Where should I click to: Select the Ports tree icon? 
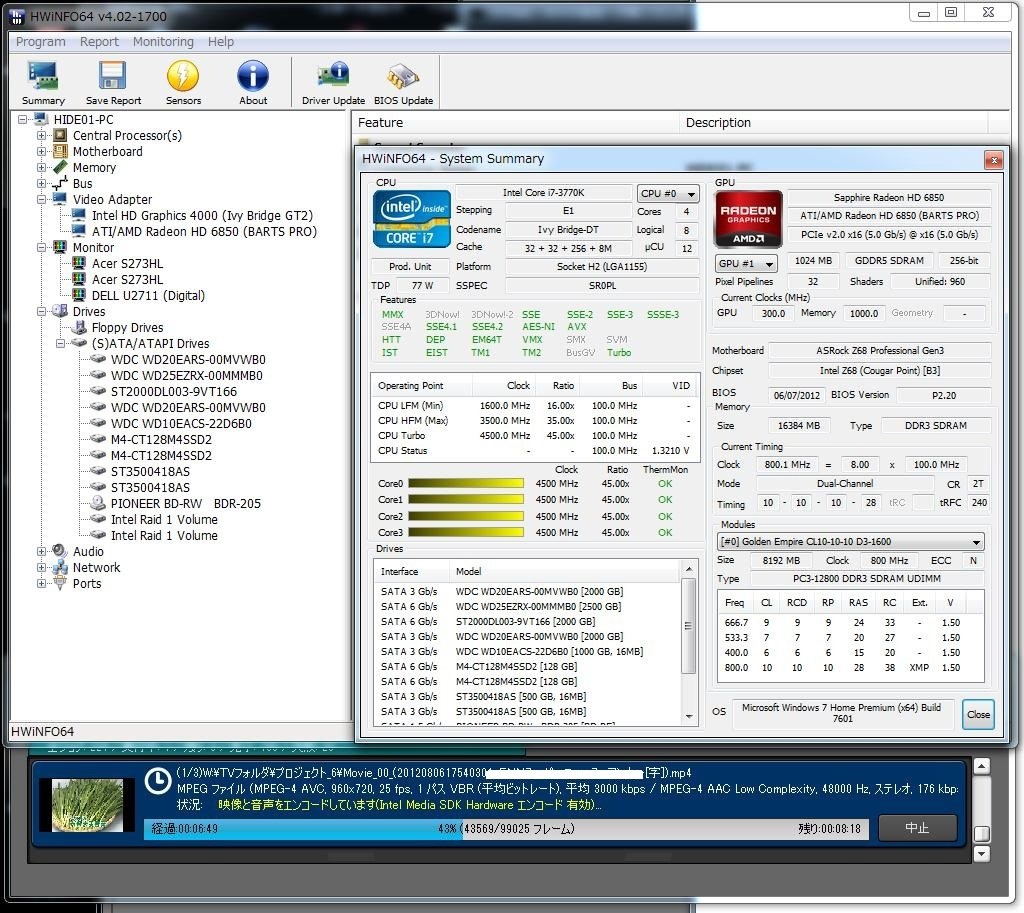pos(60,583)
